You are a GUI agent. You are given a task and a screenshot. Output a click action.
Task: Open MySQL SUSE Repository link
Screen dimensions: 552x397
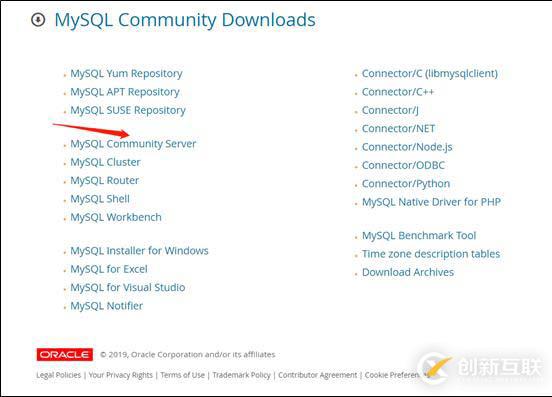click(128, 110)
